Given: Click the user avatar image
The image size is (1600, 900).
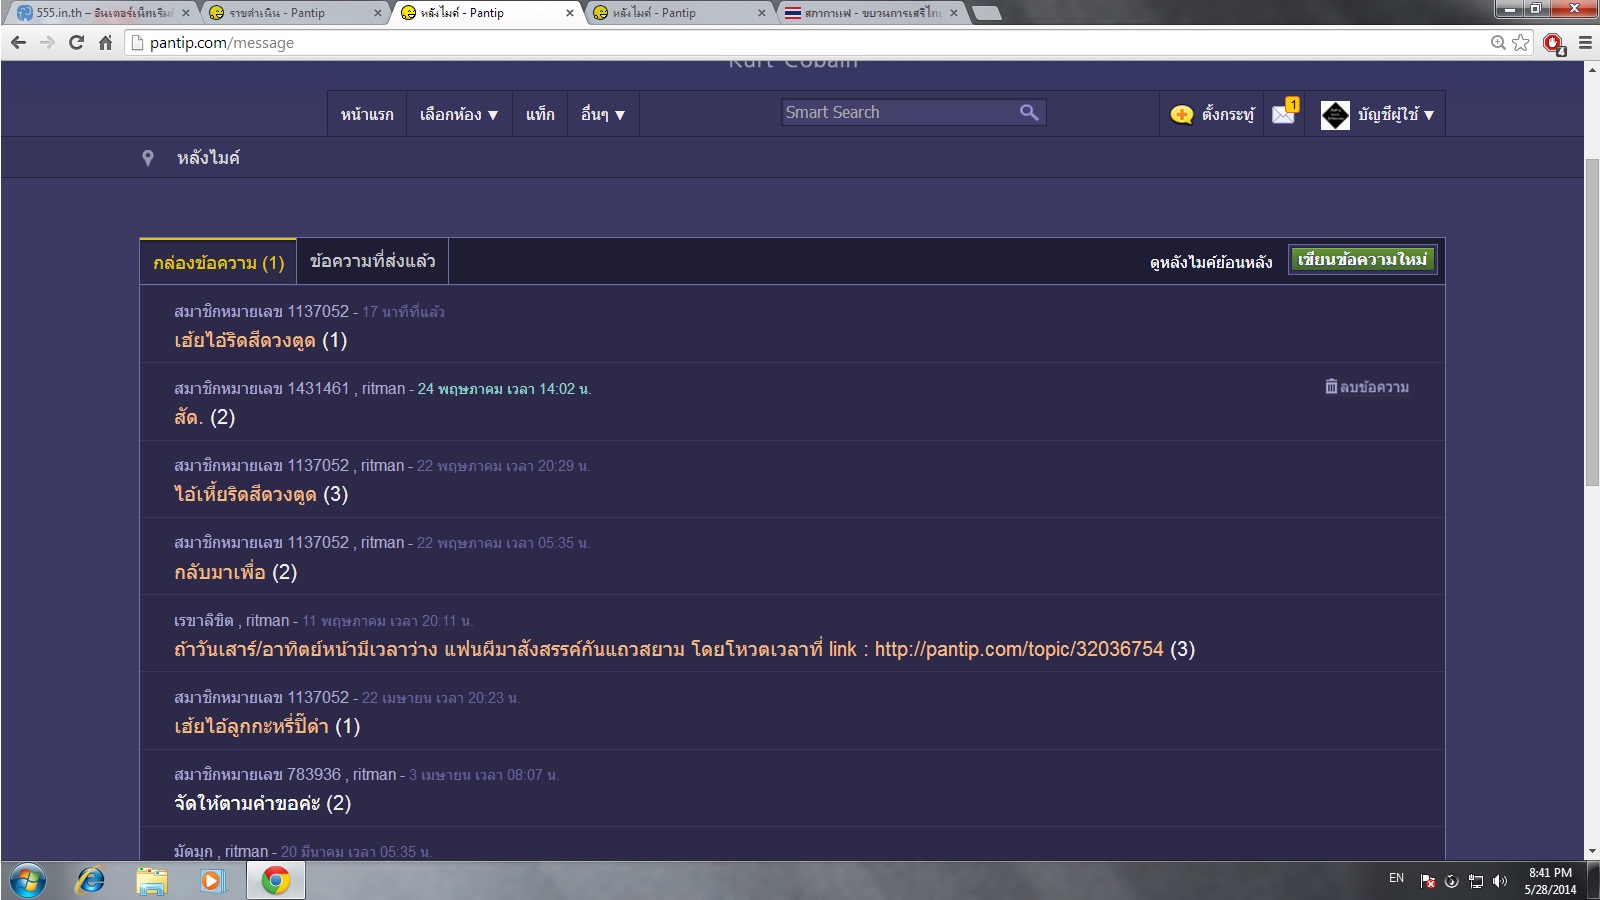Looking at the screenshot, I should pyautogui.click(x=1335, y=115).
